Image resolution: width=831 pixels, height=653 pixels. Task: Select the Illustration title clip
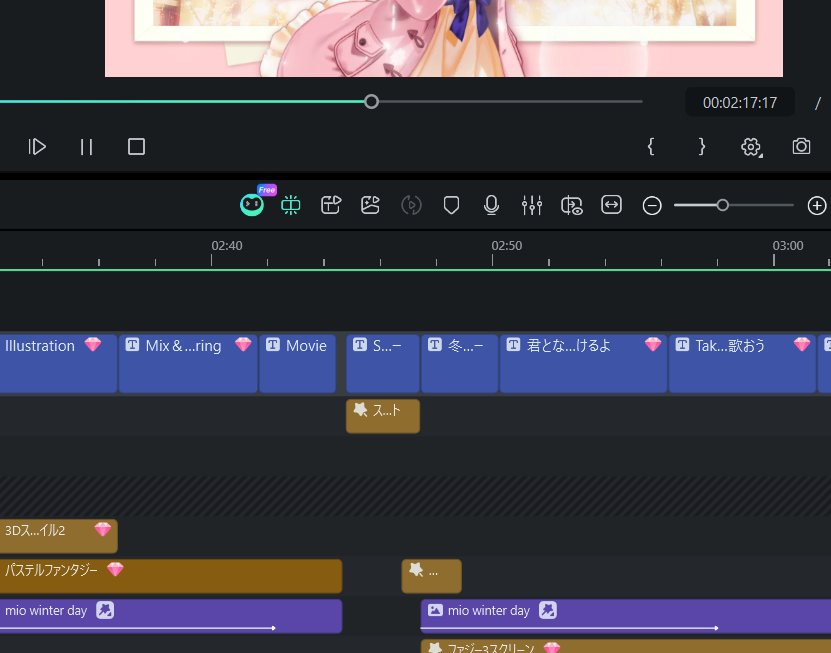pyautogui.click(x=58, y=363)
